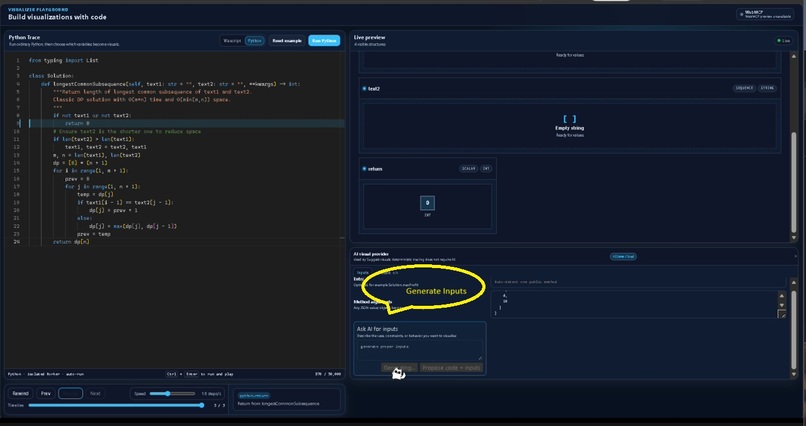806x426 pixels.
Task: Click the SEQUENCE tag on text2 card
Action: pyautogui.click(x=744, y=88)
